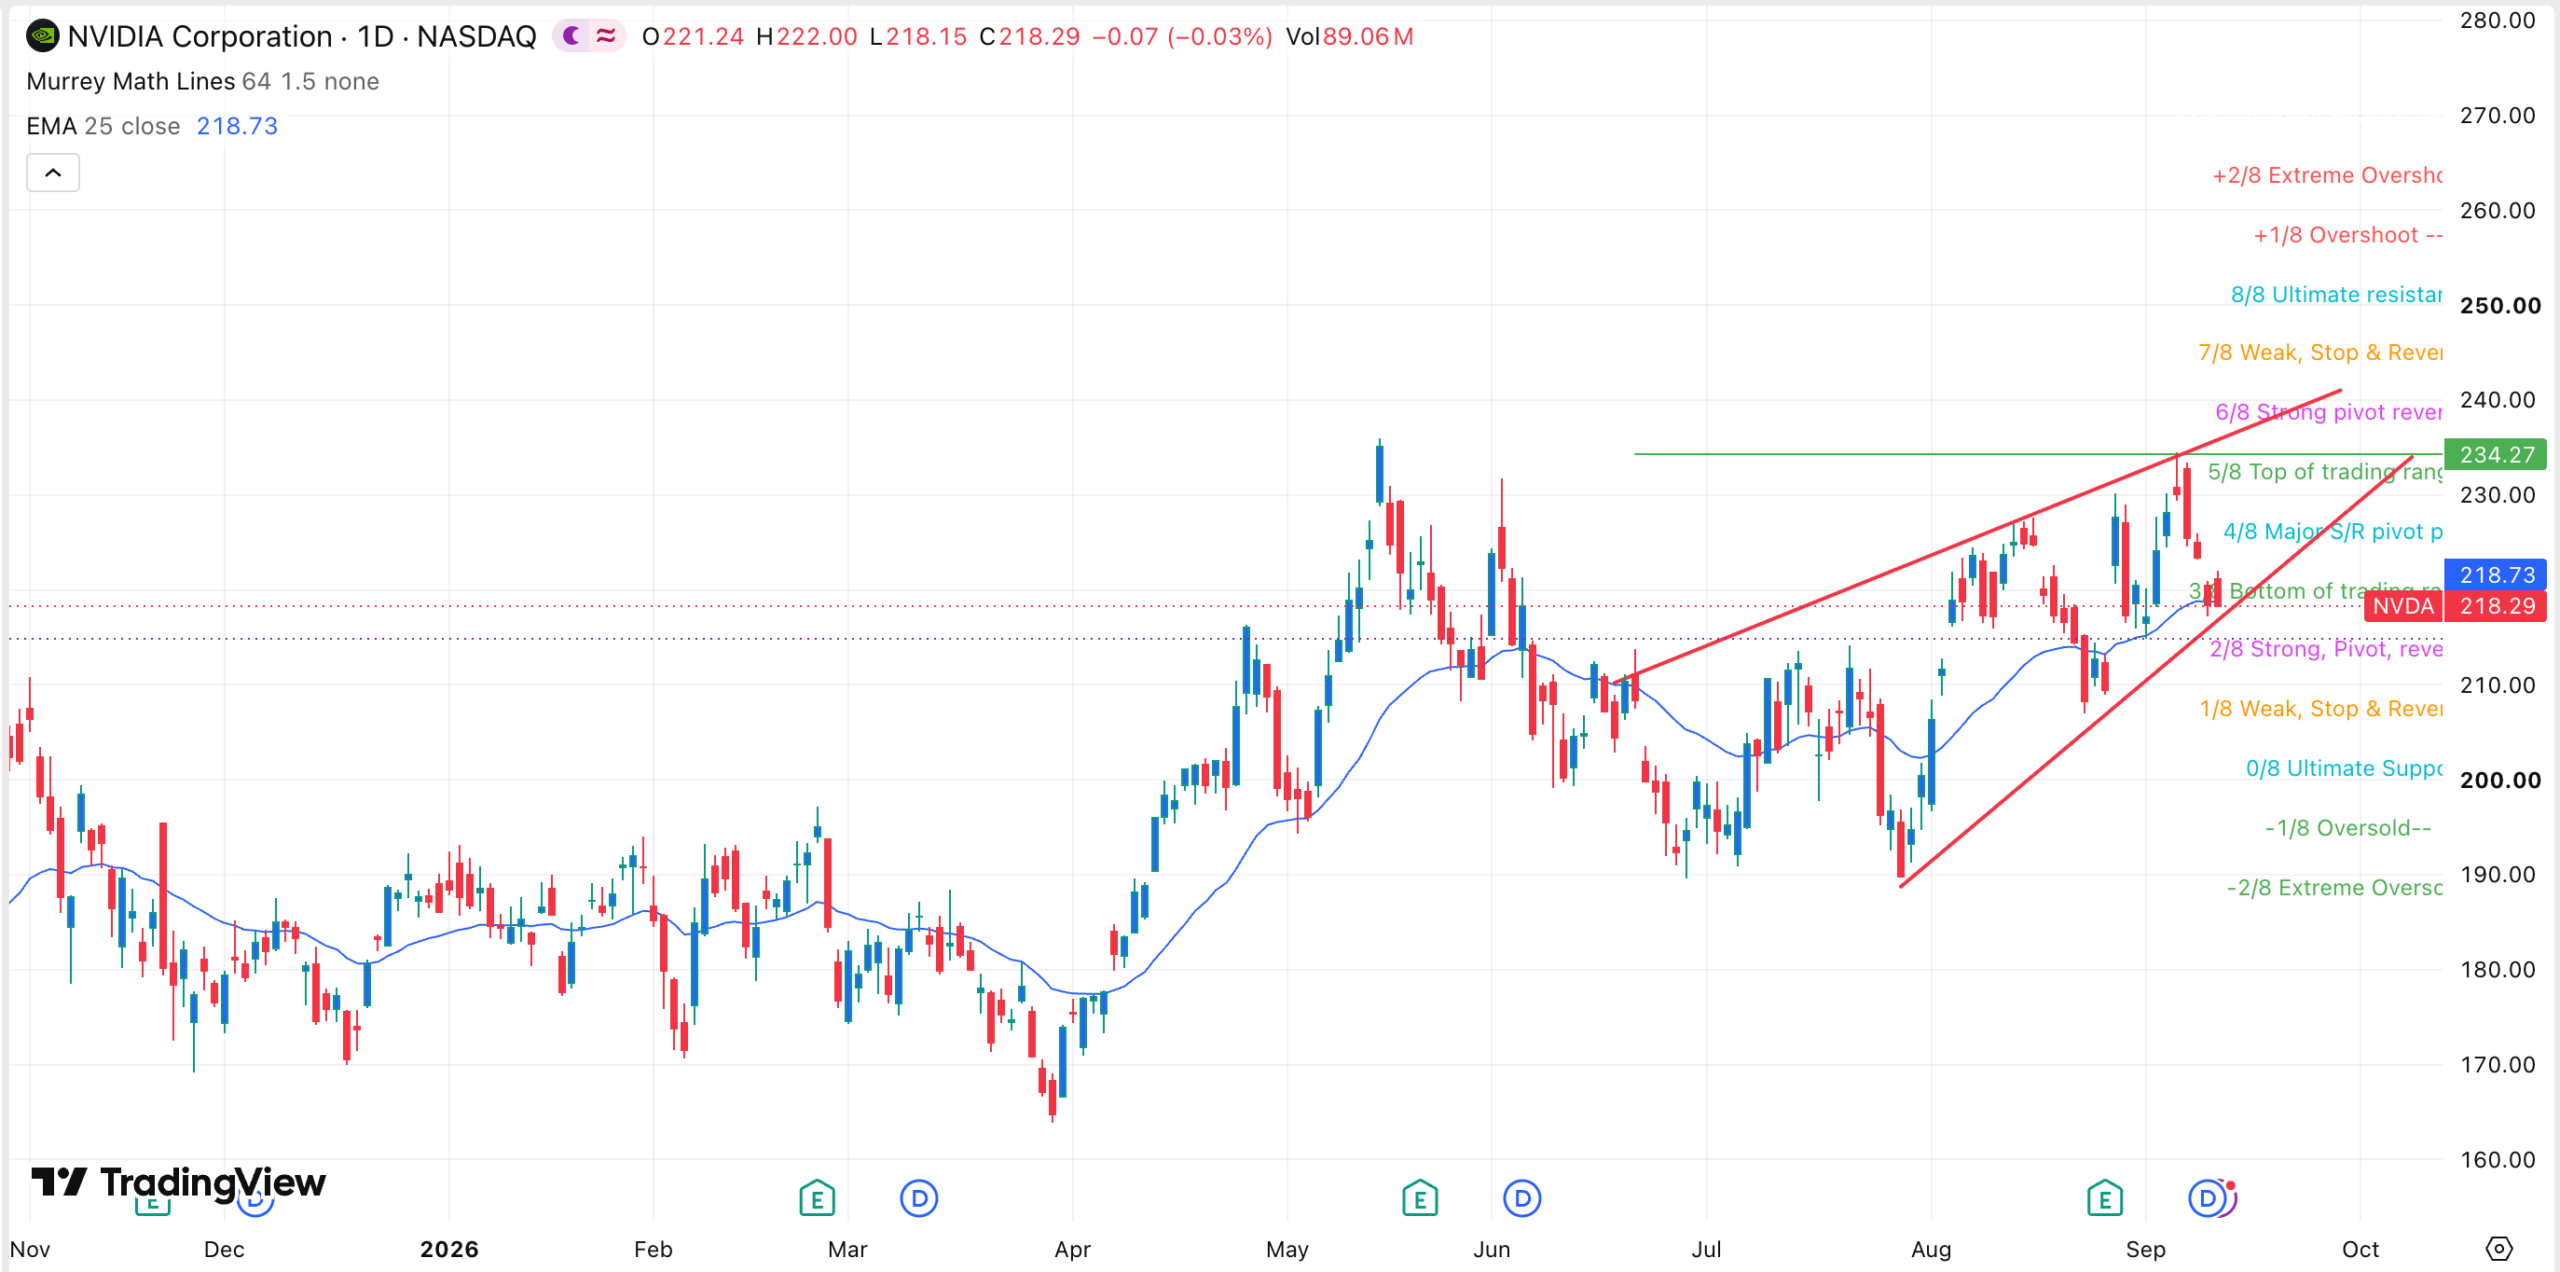Click the blue 218.73 EMA price label
Viewport: 2560px width, 1272px height.
(x=2495, y=575)
